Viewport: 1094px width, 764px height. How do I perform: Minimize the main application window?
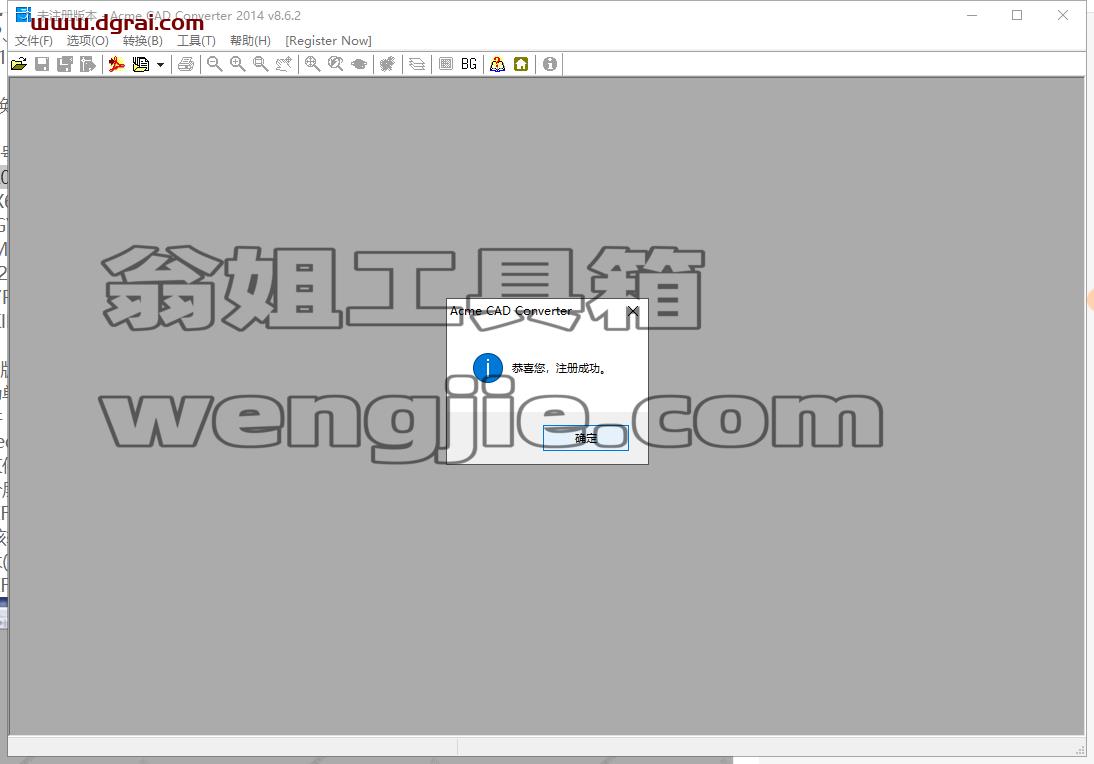[972, 15]
